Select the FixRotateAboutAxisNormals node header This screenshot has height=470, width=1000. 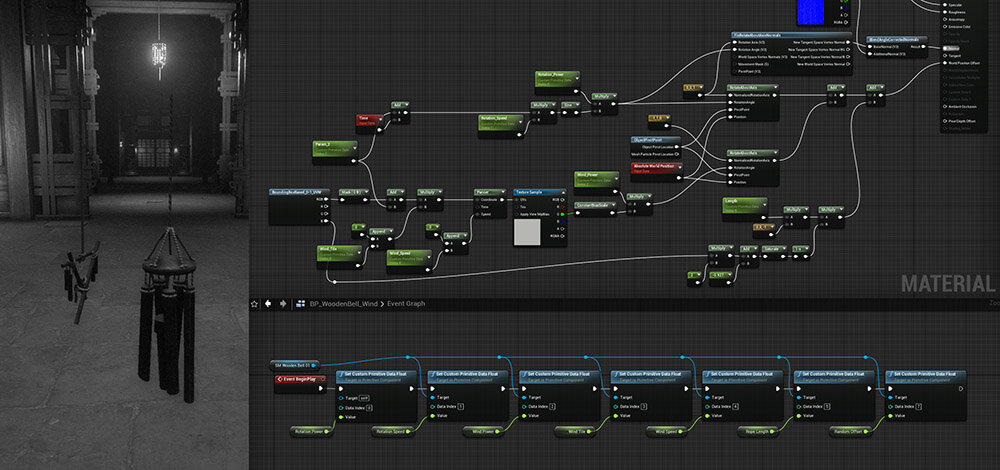(791, 35)
